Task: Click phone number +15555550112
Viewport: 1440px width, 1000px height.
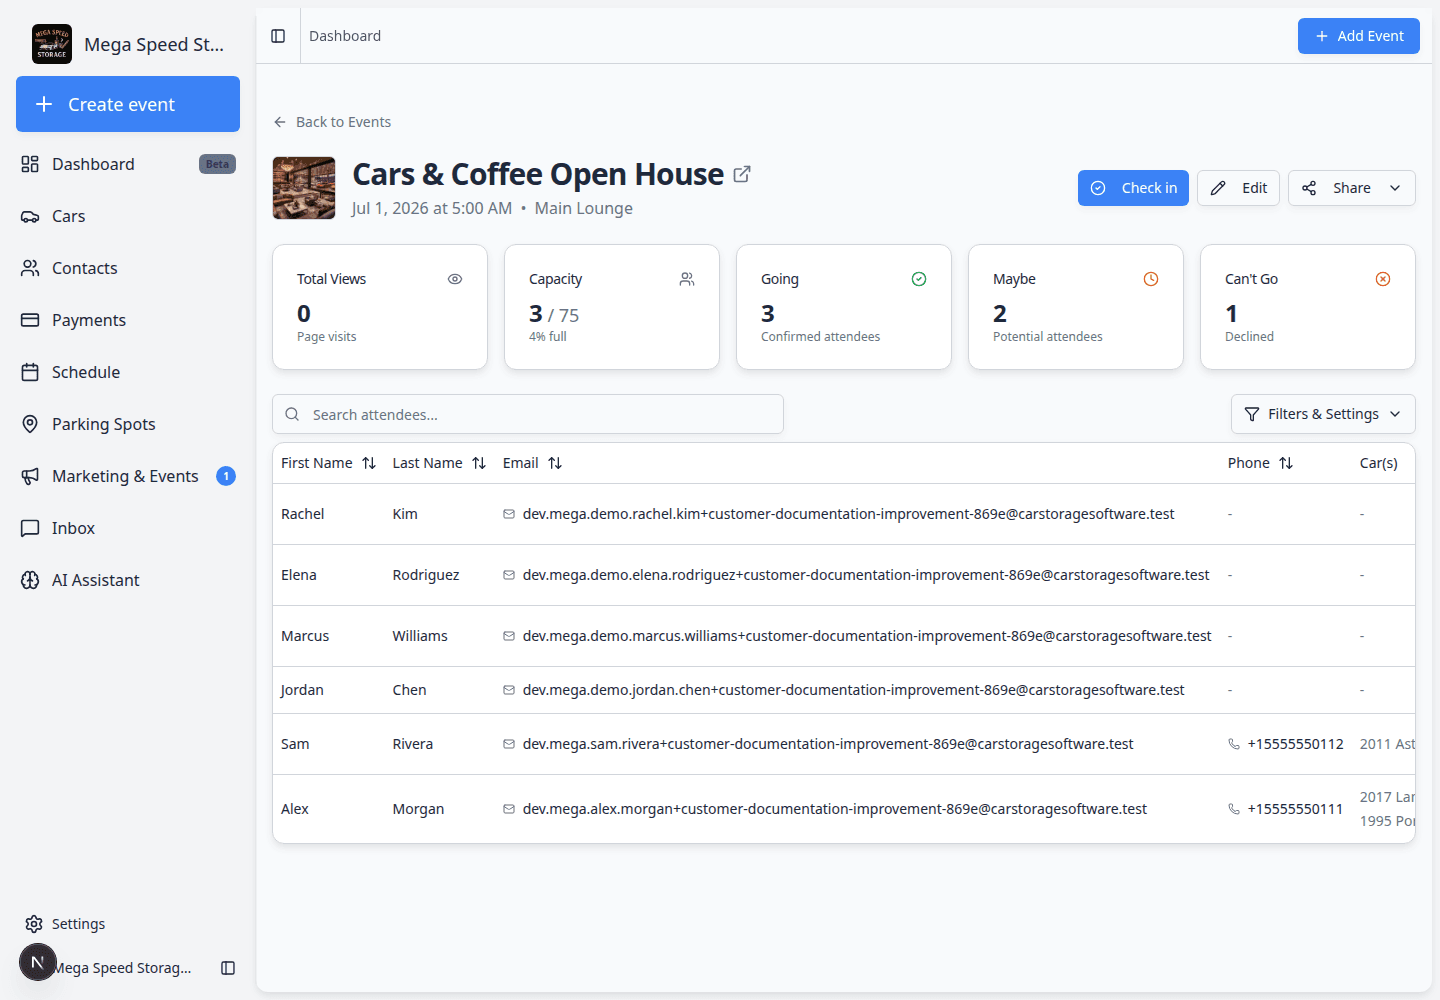Action: [1295, 744]
